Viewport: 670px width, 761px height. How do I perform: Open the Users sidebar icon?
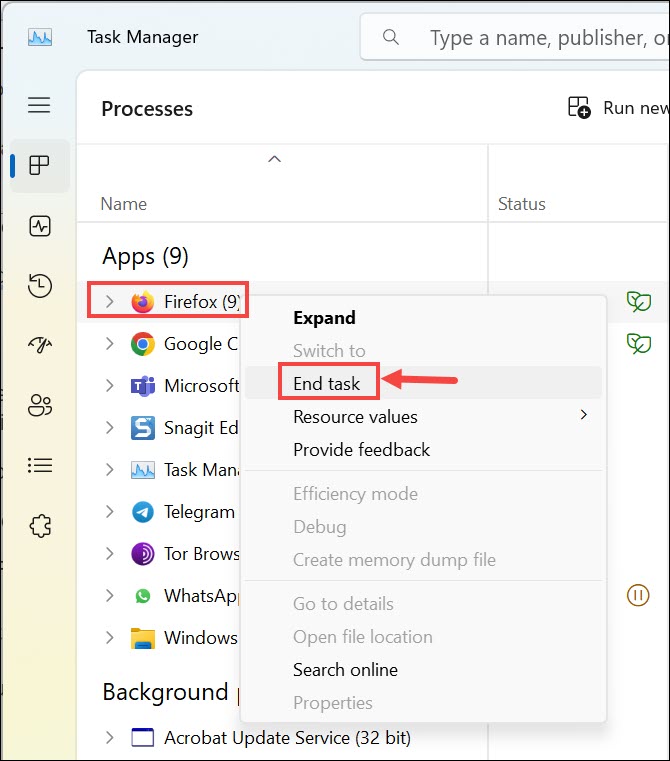click(39, 405)
